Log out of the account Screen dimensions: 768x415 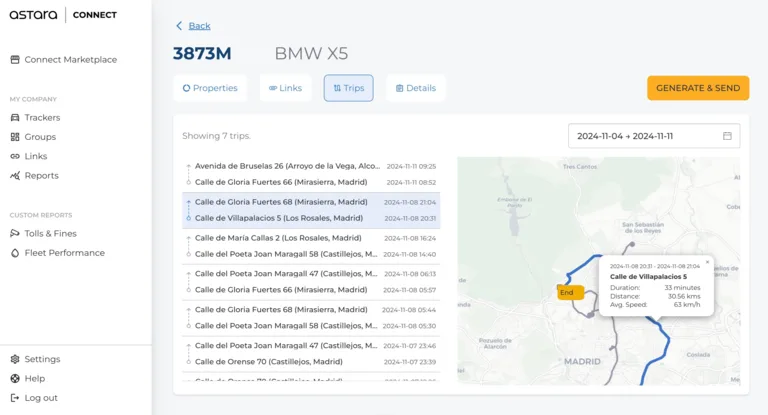pyautogui.click(x=34, y=398)
